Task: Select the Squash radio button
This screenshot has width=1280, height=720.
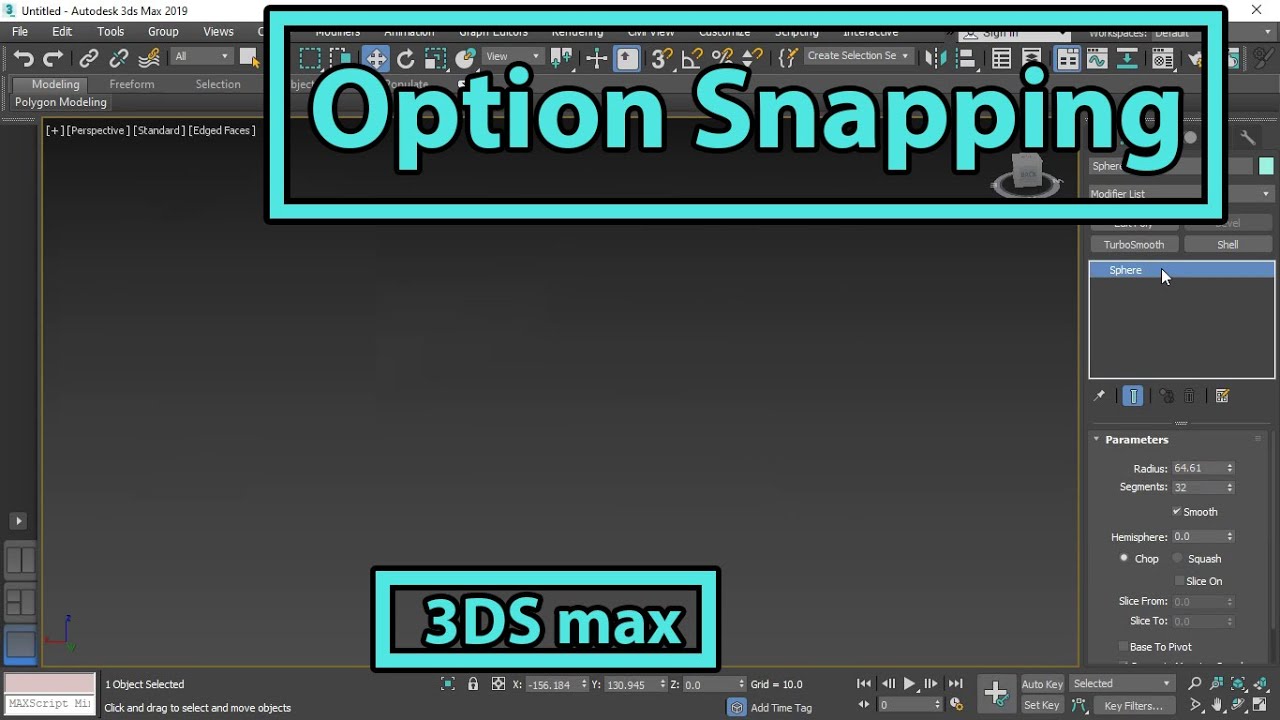Action: (x=1177, y=558)
